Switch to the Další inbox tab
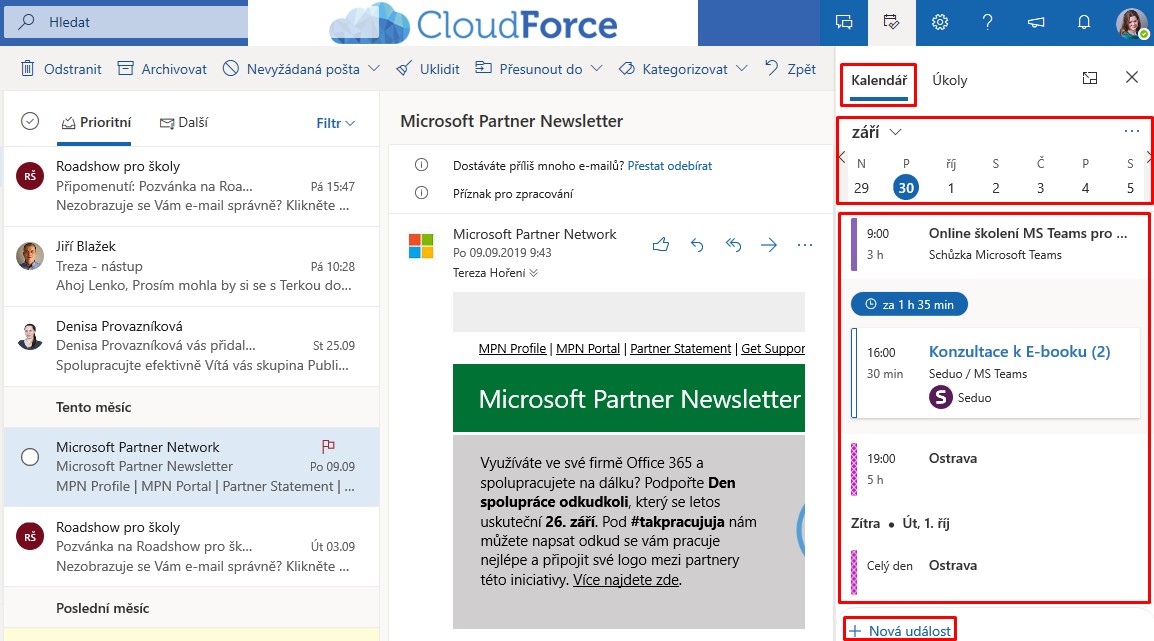 point(184,123)
